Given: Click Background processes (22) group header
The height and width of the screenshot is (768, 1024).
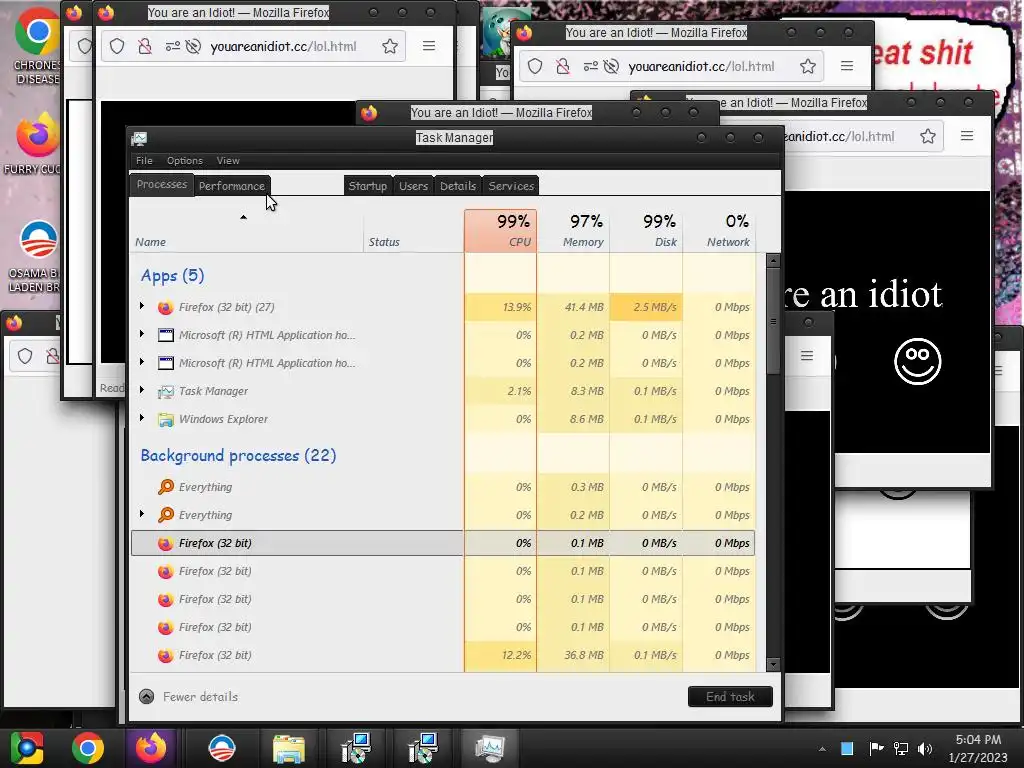Looking at the screenshot, I should (238, 455).
